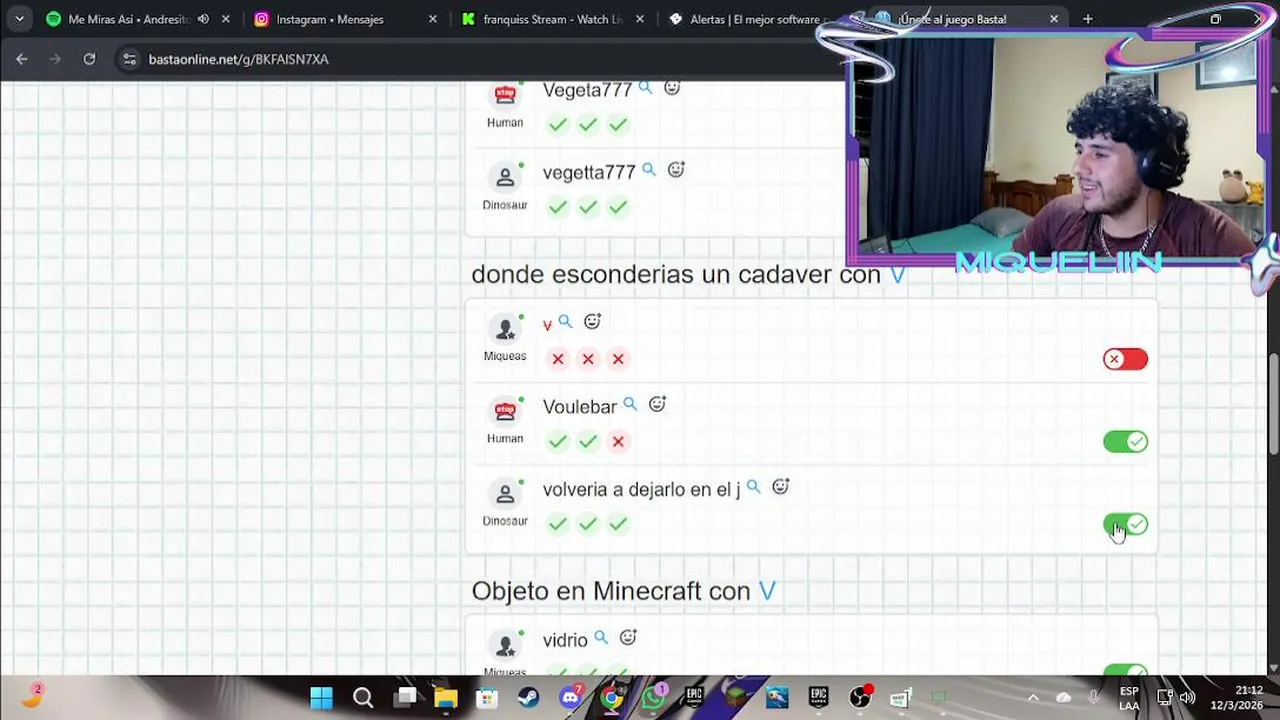
Task: Click the answer text "vidrio"
Action: click(565, 640)
